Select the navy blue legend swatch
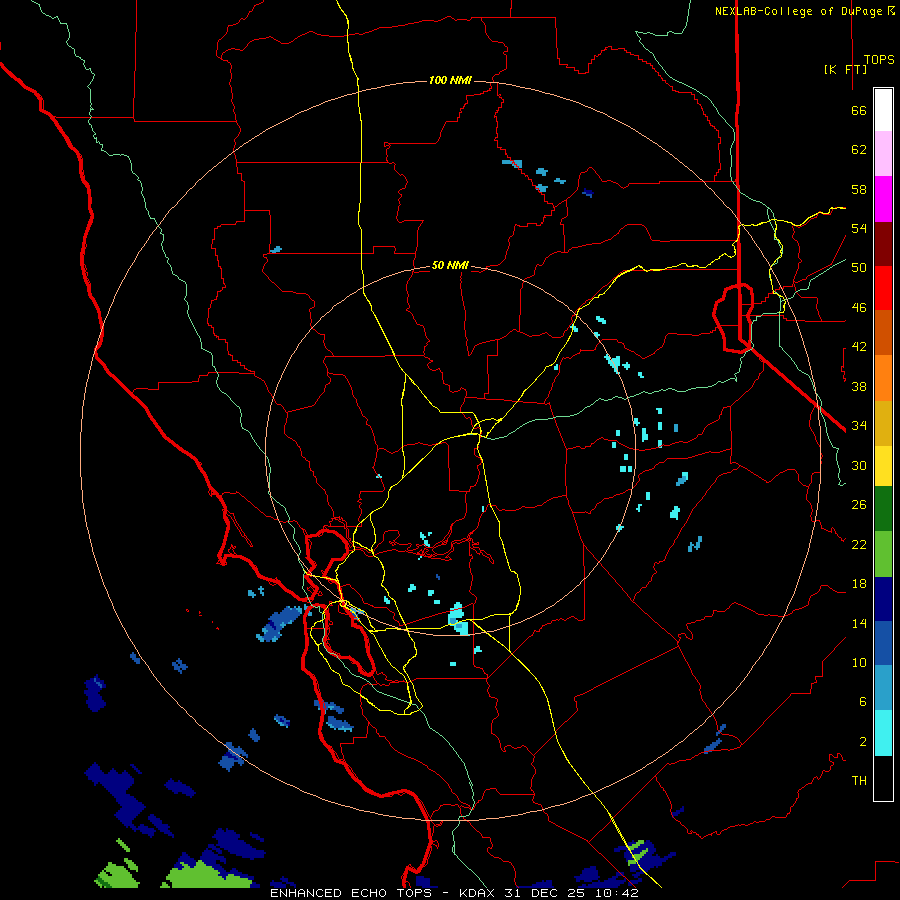The width and height of the screenshot is (900, 900). (x=883, y=599)
